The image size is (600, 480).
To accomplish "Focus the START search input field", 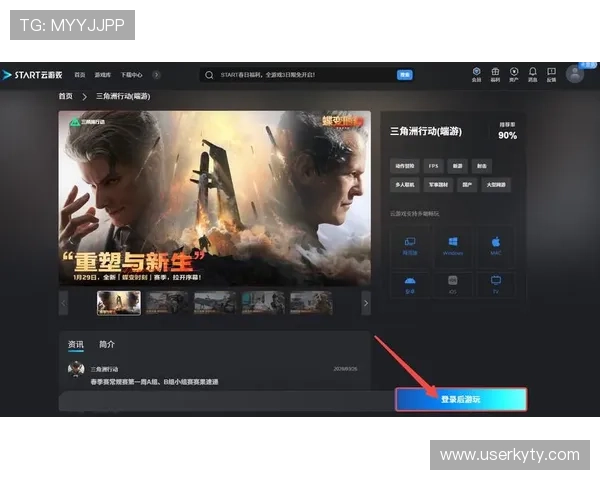I will click(306, 75).
